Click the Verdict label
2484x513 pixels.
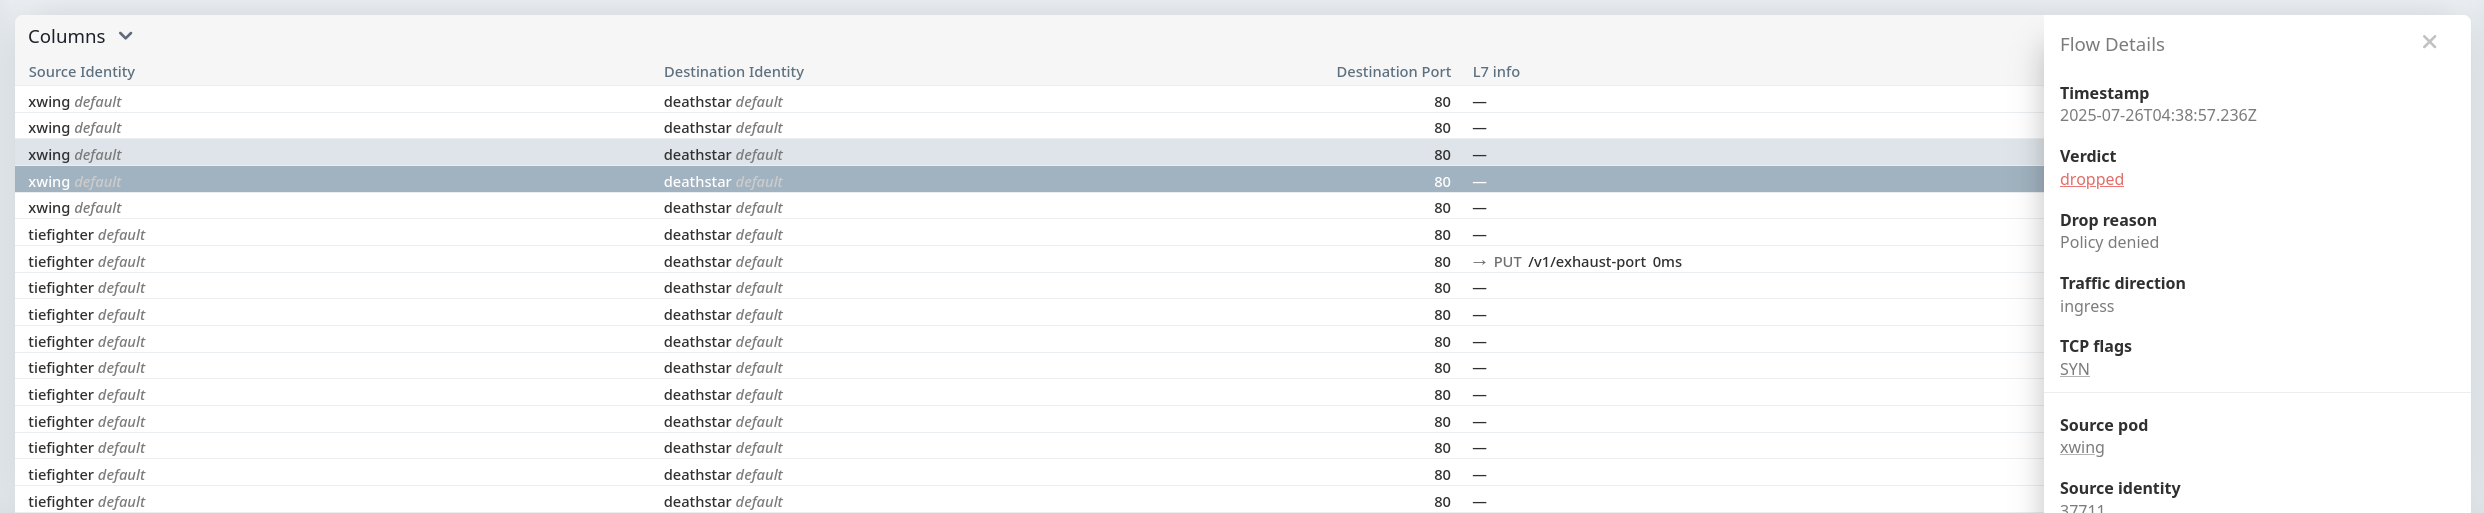[x=2088, y=156]
